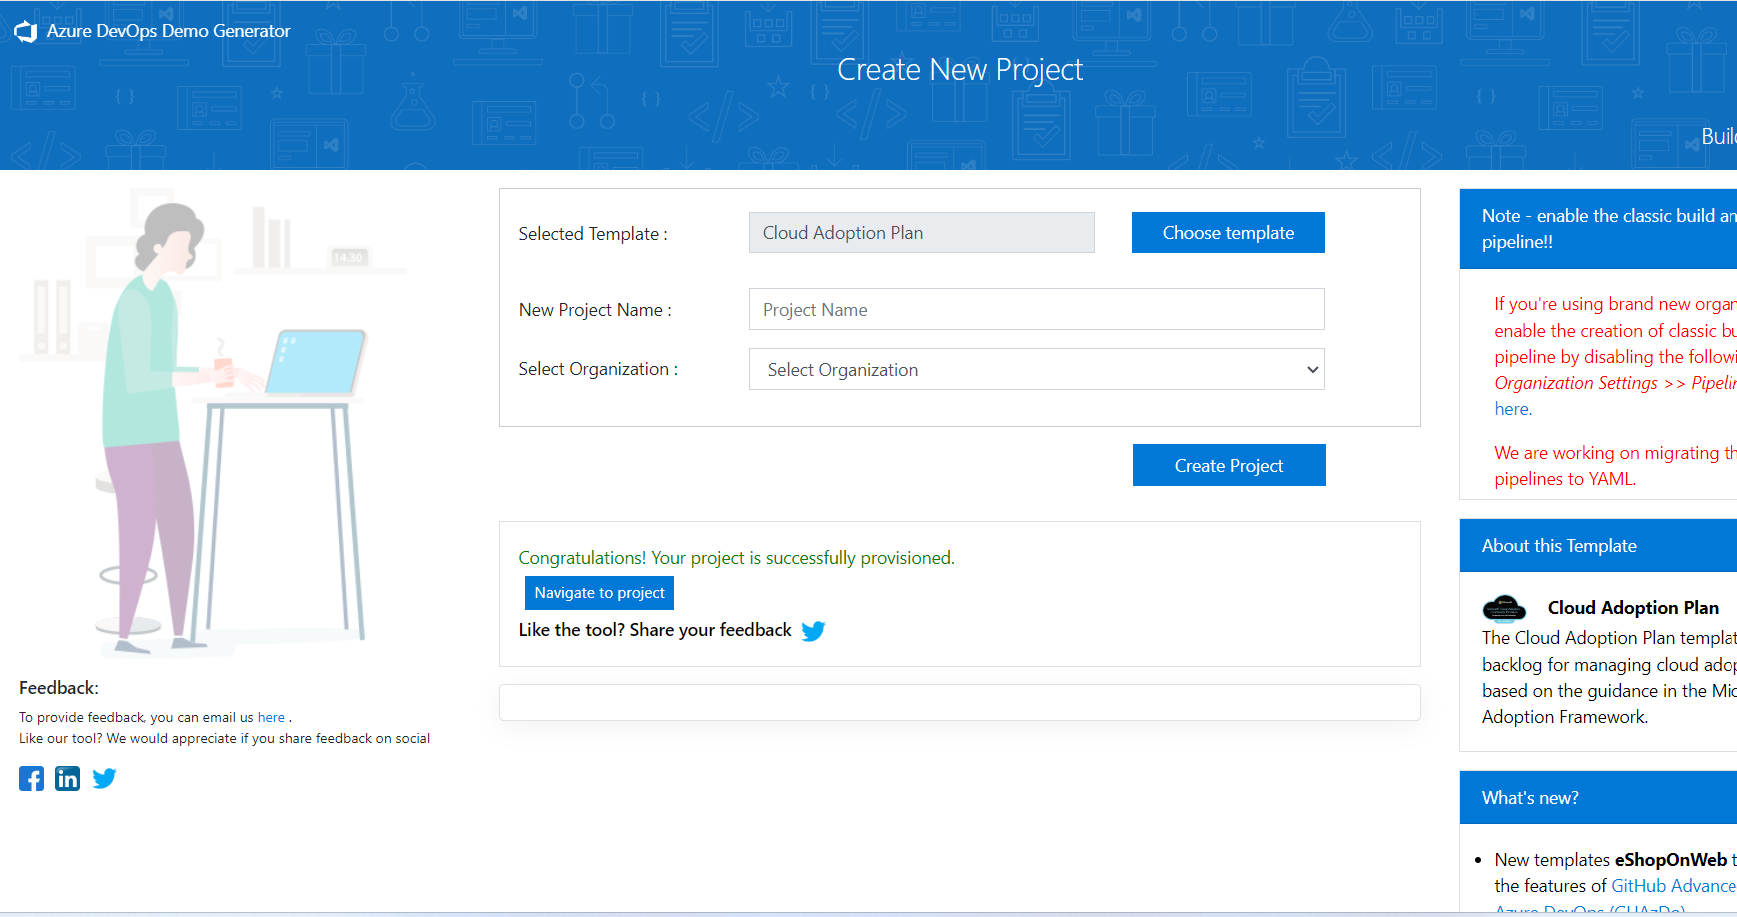Click the Create Project button
Image resolution: width=1737 pixels, height=917 pixels.
pyautogui.click(x=1229, y=465)
